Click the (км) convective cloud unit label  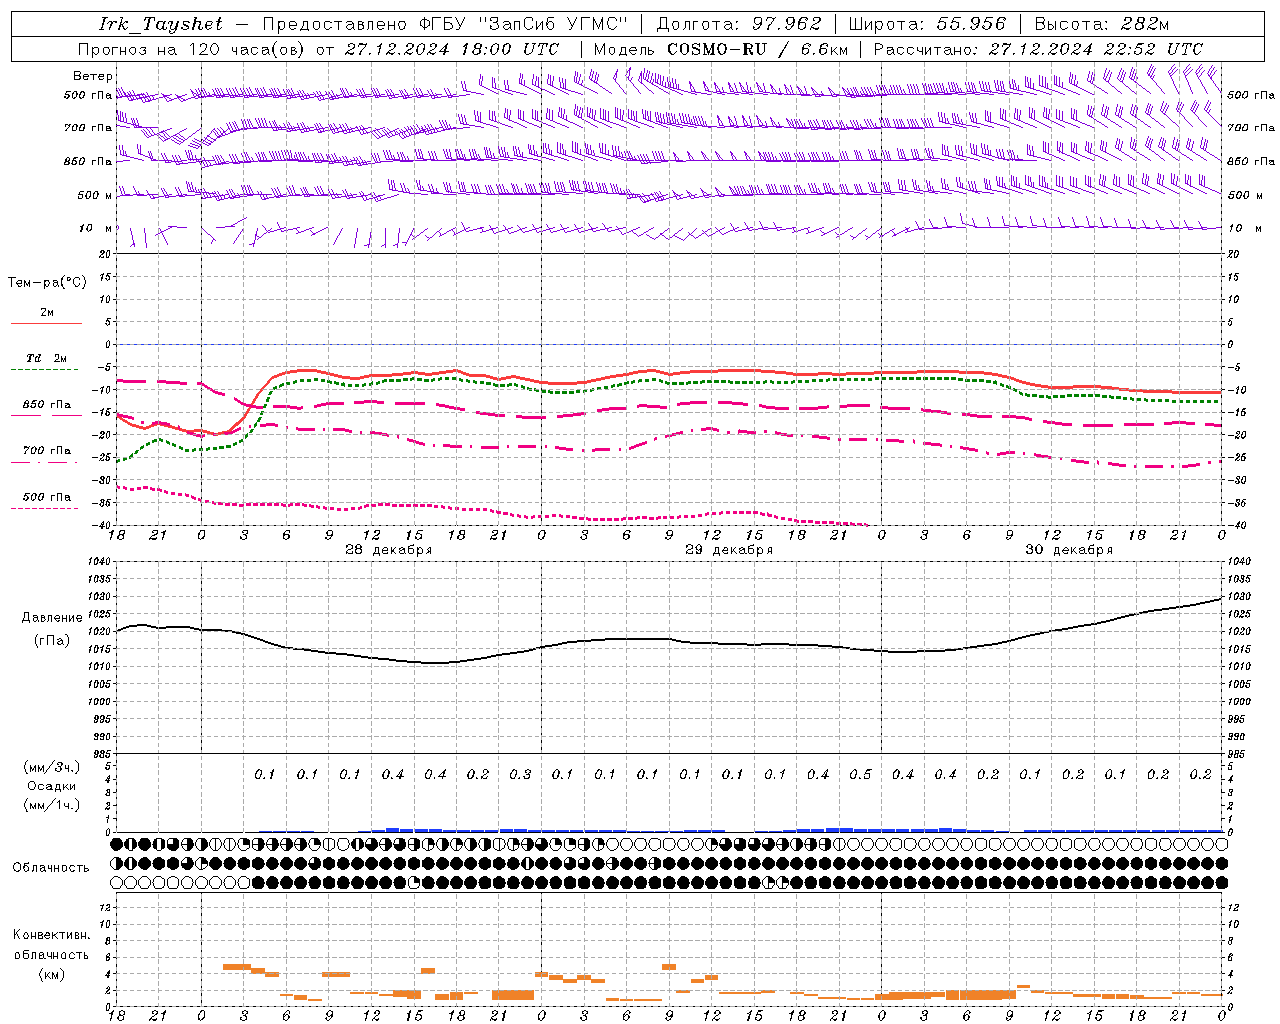[51, 975]
